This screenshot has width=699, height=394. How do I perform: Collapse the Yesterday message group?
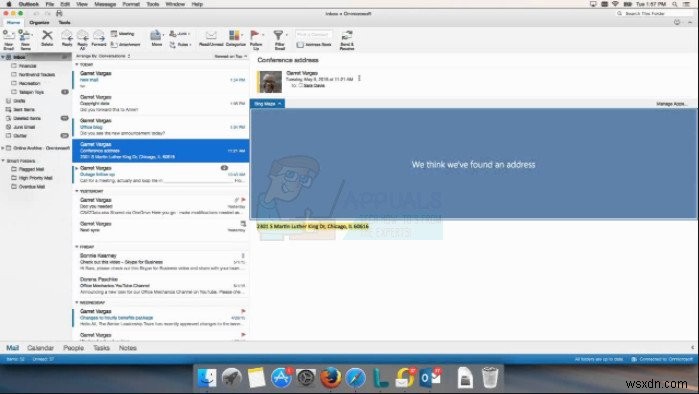click(x=77, y=191)
